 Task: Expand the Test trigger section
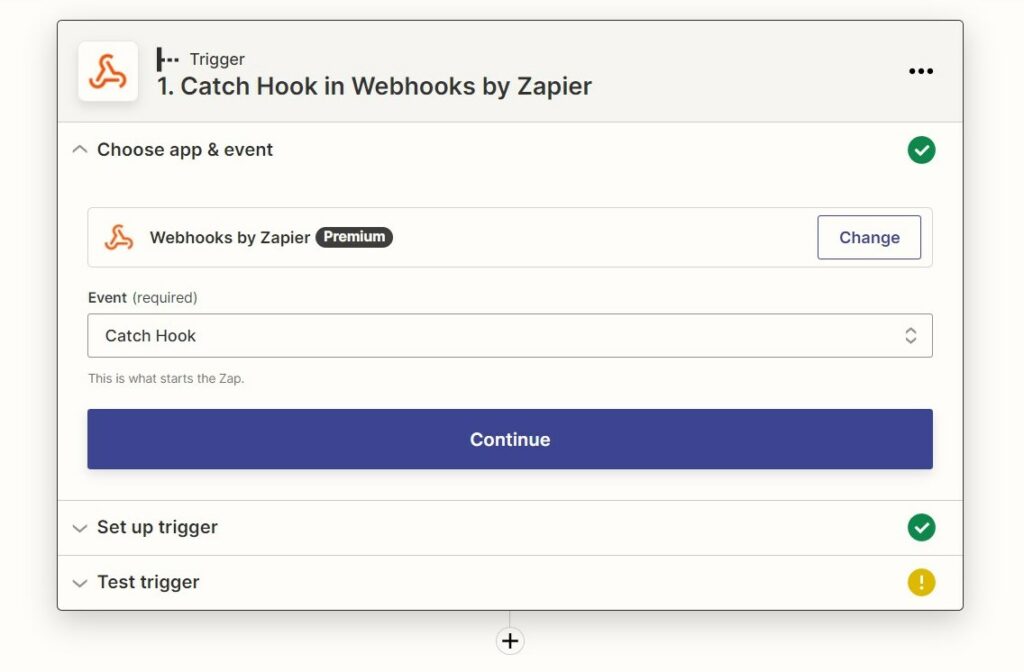tap(80, 583)
